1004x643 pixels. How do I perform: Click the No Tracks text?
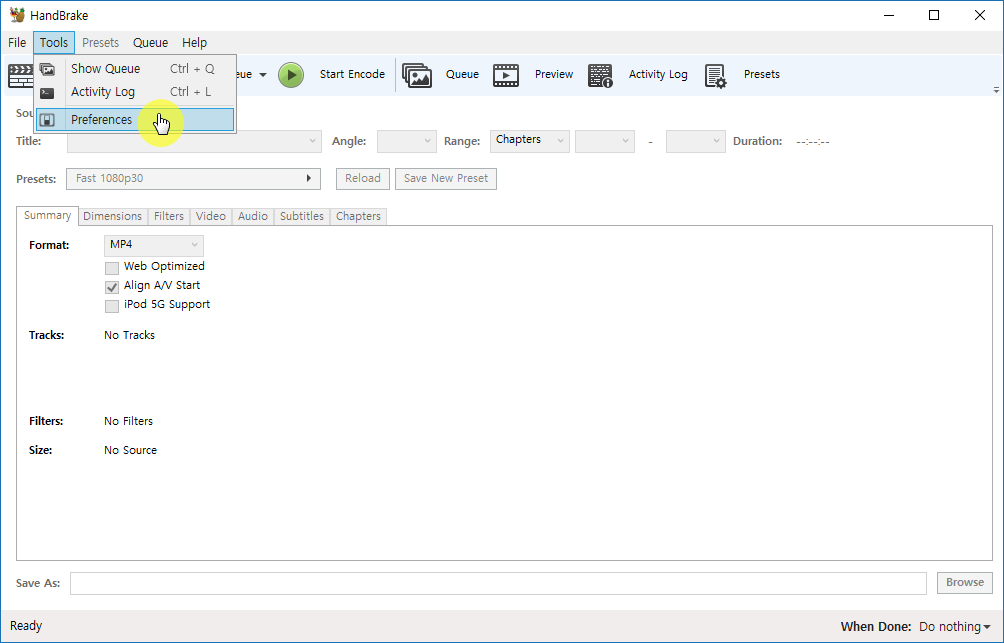(x=129, y=336)
